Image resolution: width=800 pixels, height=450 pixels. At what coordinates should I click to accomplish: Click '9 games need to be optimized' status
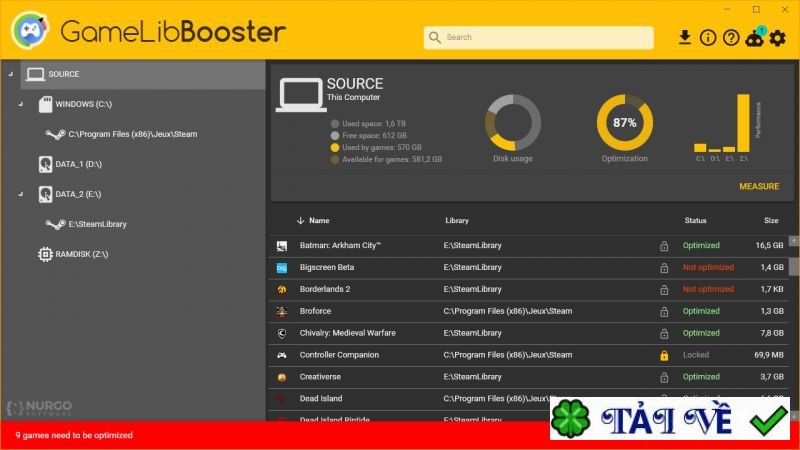(74, 435)
